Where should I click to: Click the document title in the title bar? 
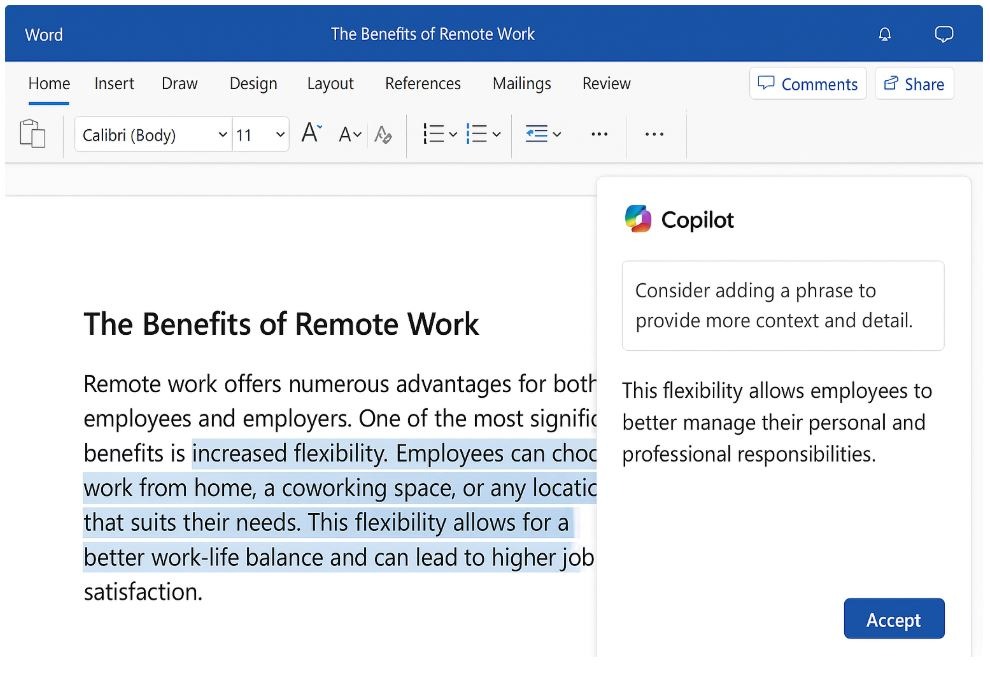pyautogui.click(x=432, y=34)
